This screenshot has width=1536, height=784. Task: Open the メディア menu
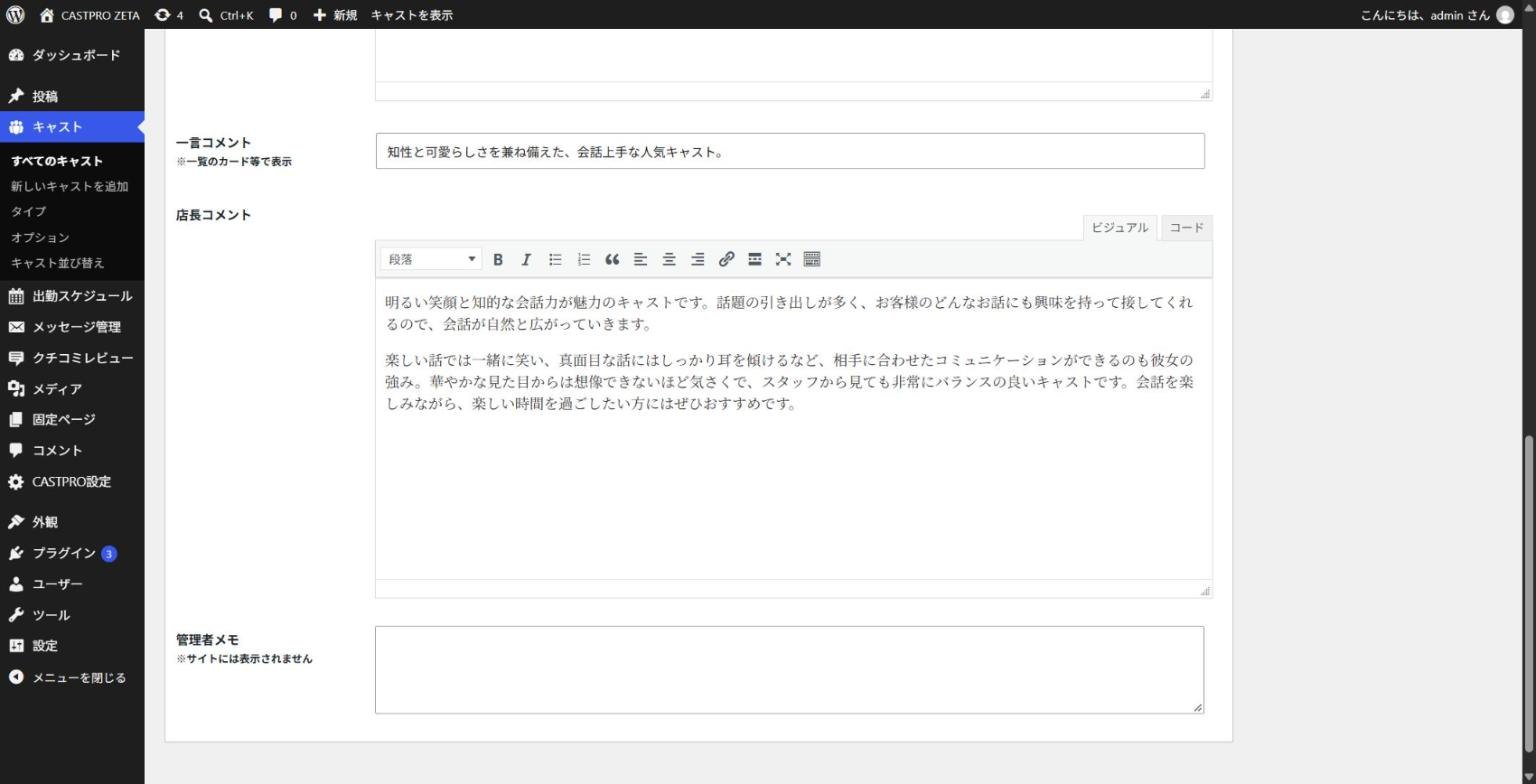point(72,389)
